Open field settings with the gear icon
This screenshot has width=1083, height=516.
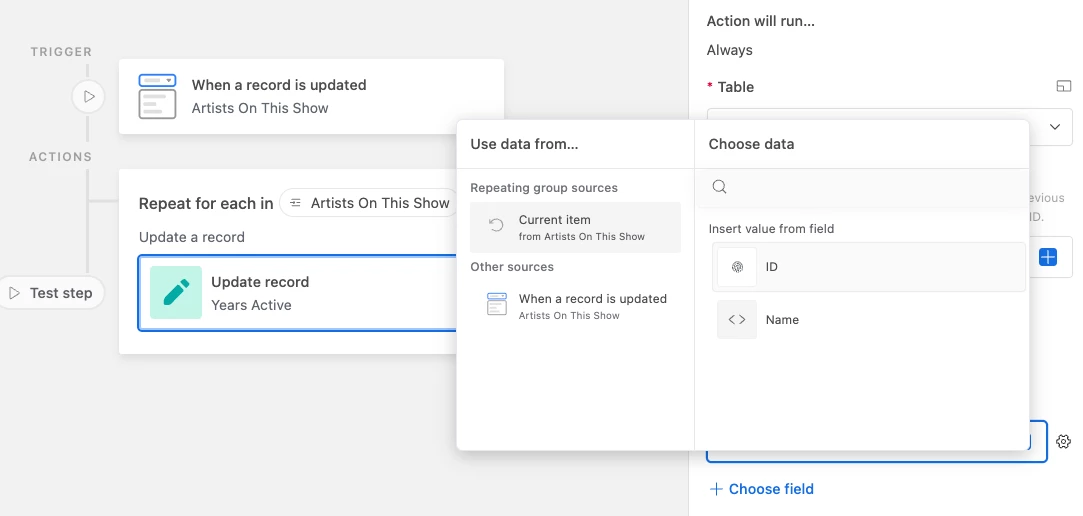click(1064, 441)
